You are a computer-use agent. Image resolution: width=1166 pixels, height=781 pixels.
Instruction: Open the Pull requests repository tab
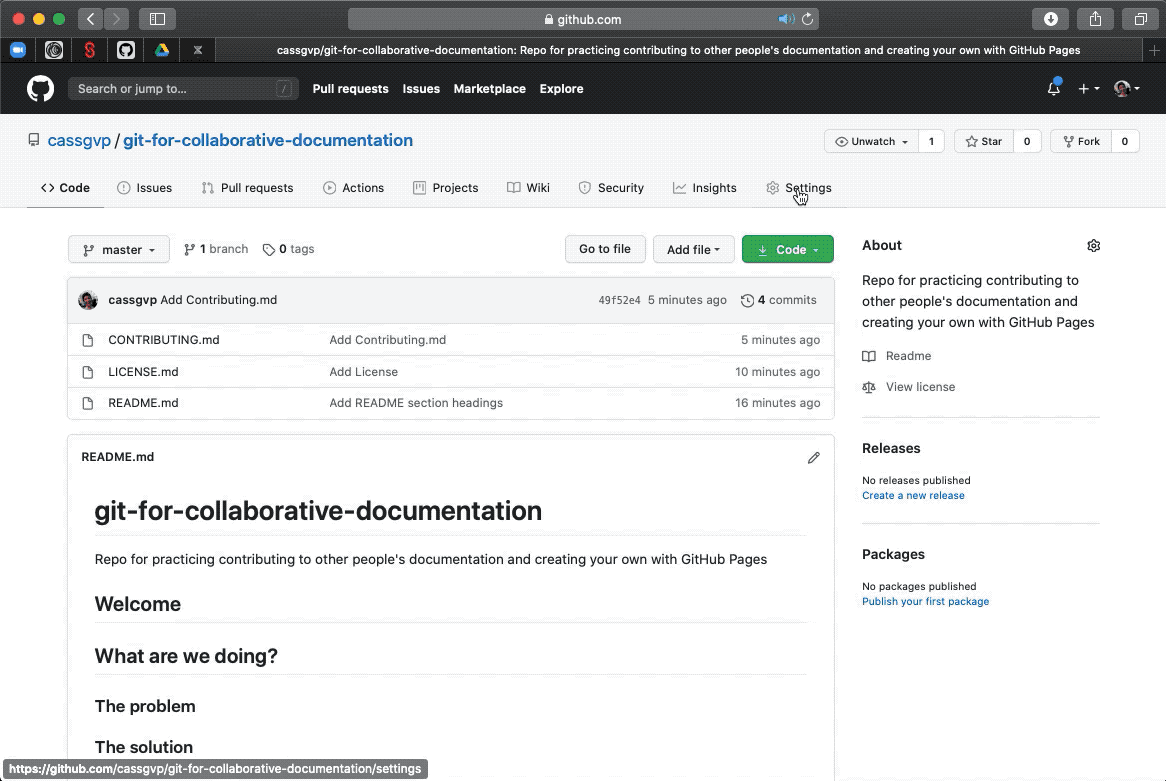pos(247,188)
